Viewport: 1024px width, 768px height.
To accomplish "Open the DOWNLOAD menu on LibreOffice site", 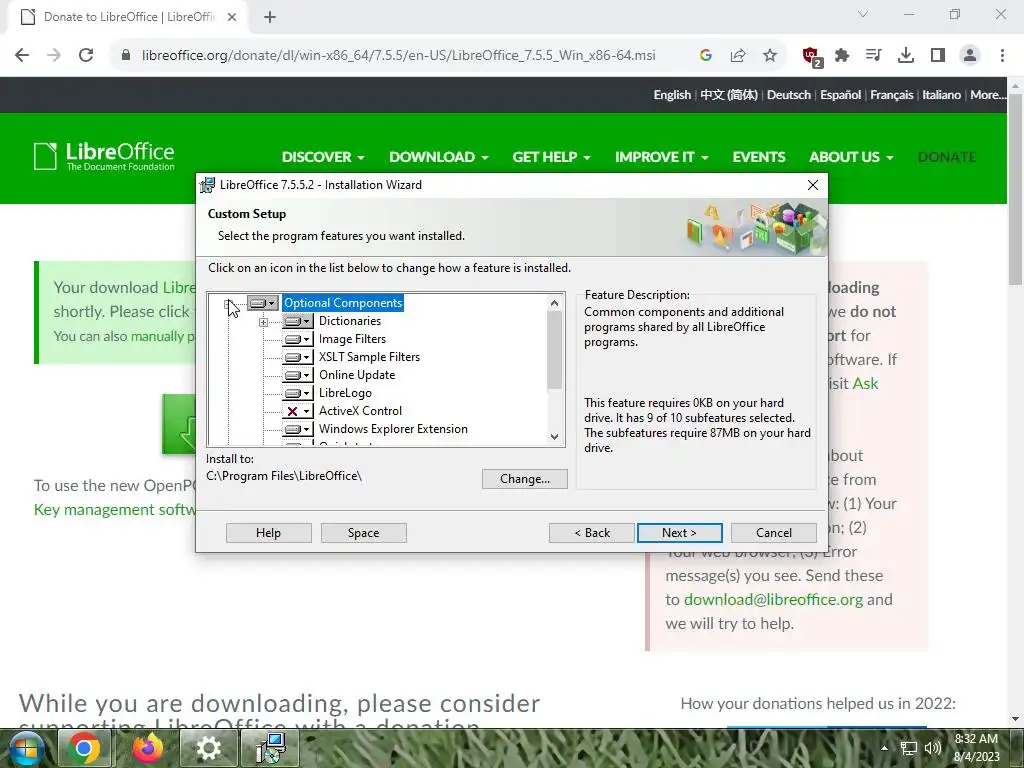I will click(x=439, y=157).
